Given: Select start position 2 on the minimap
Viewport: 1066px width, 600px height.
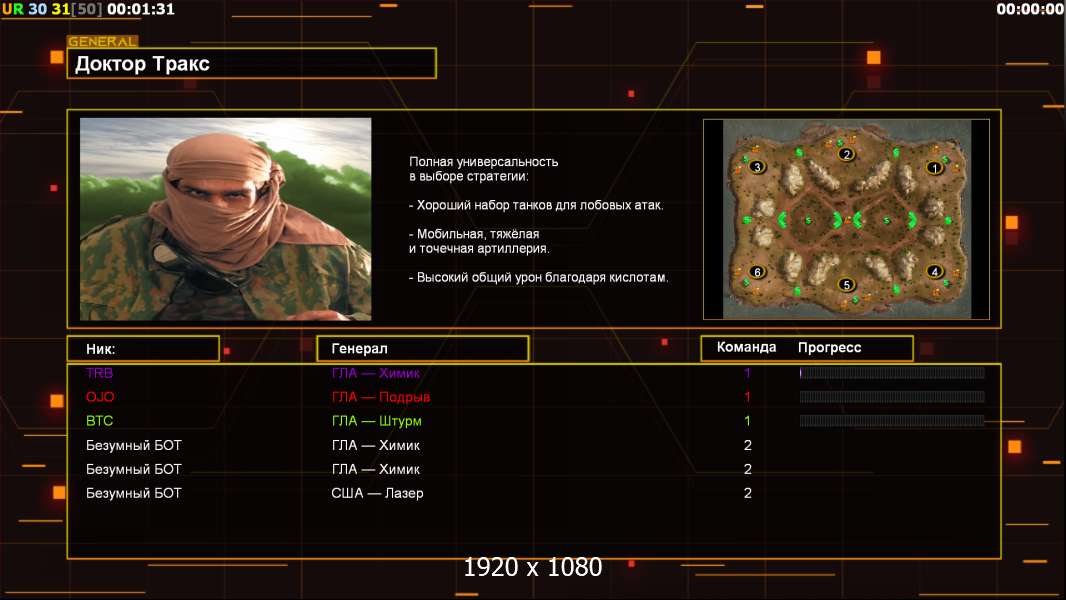Looking at the screenshot, I should click(846, 154).
